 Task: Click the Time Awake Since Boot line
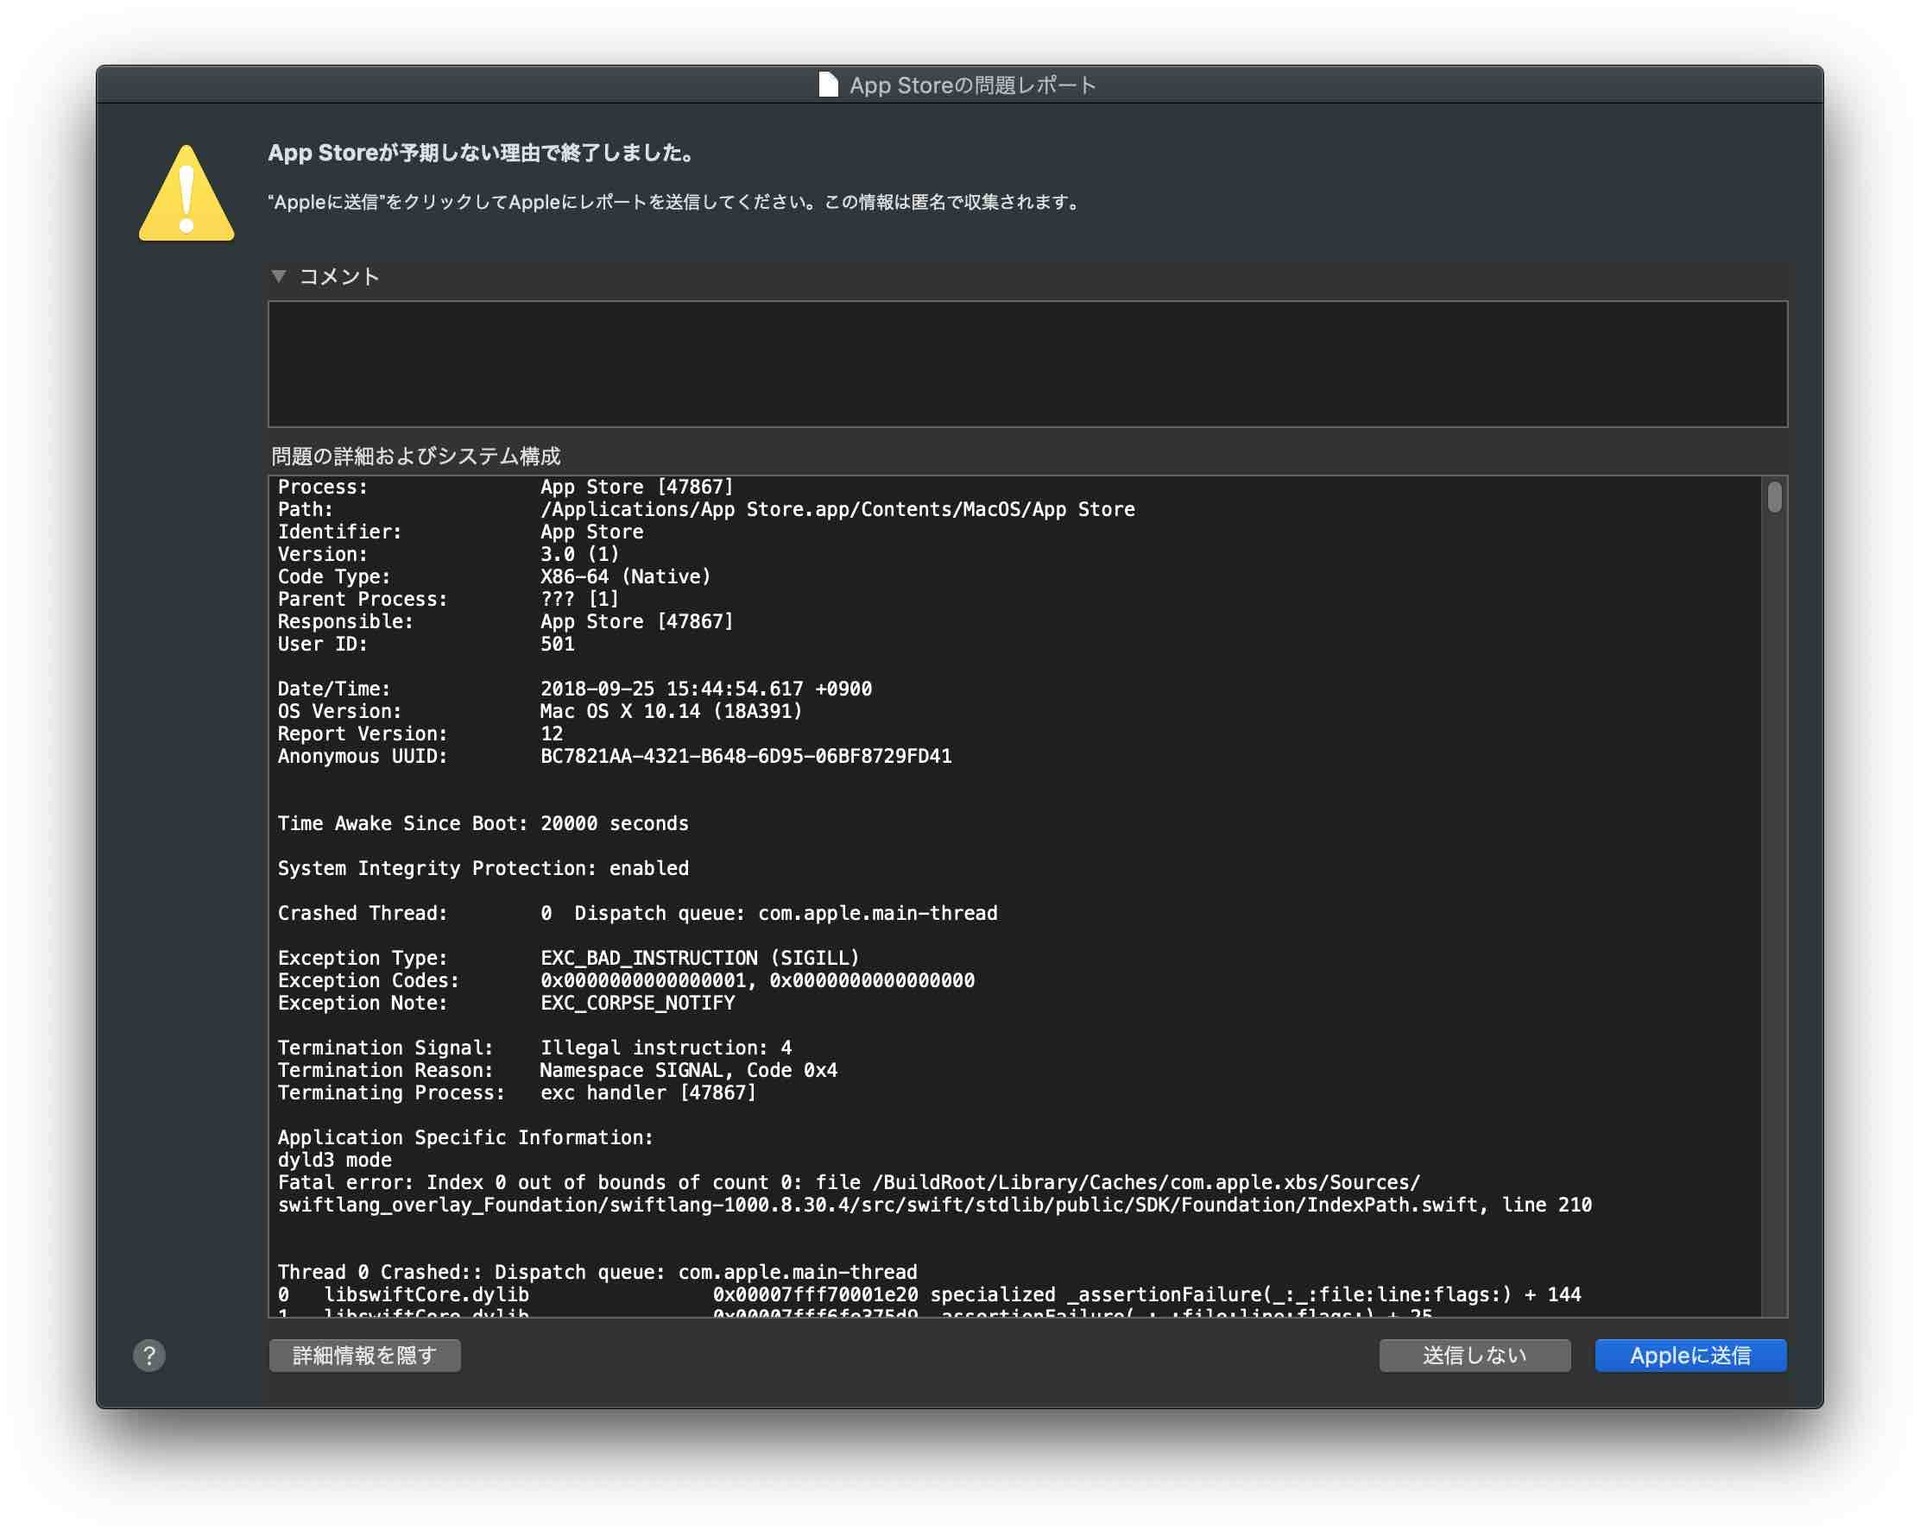point(483,824)
